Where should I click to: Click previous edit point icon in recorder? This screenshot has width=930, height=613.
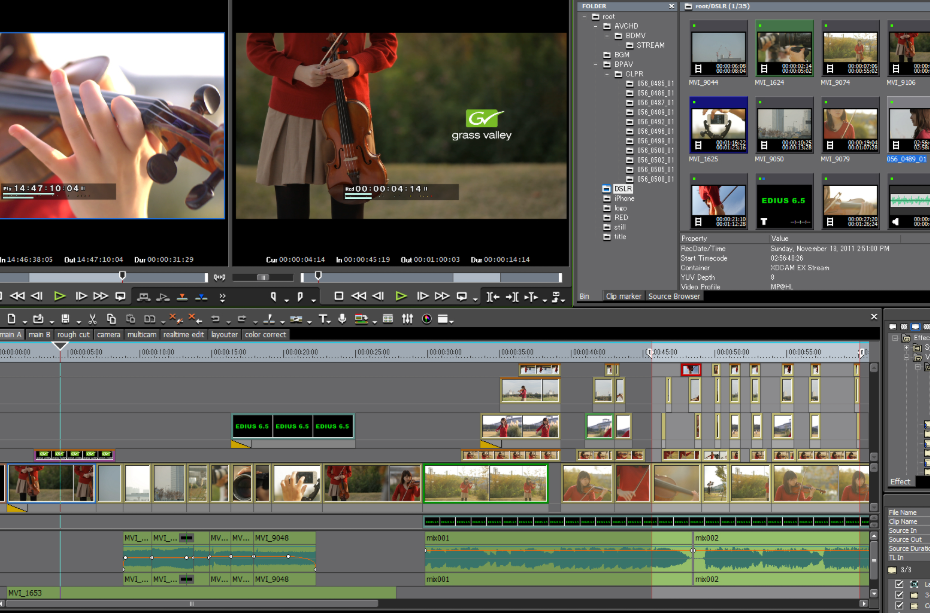(x=493, y=296)
